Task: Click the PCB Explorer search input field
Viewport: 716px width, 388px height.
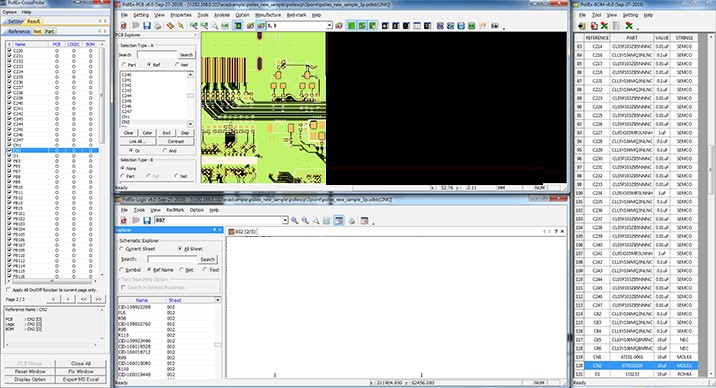Action: pyautogui.click(x=157, y=55)
